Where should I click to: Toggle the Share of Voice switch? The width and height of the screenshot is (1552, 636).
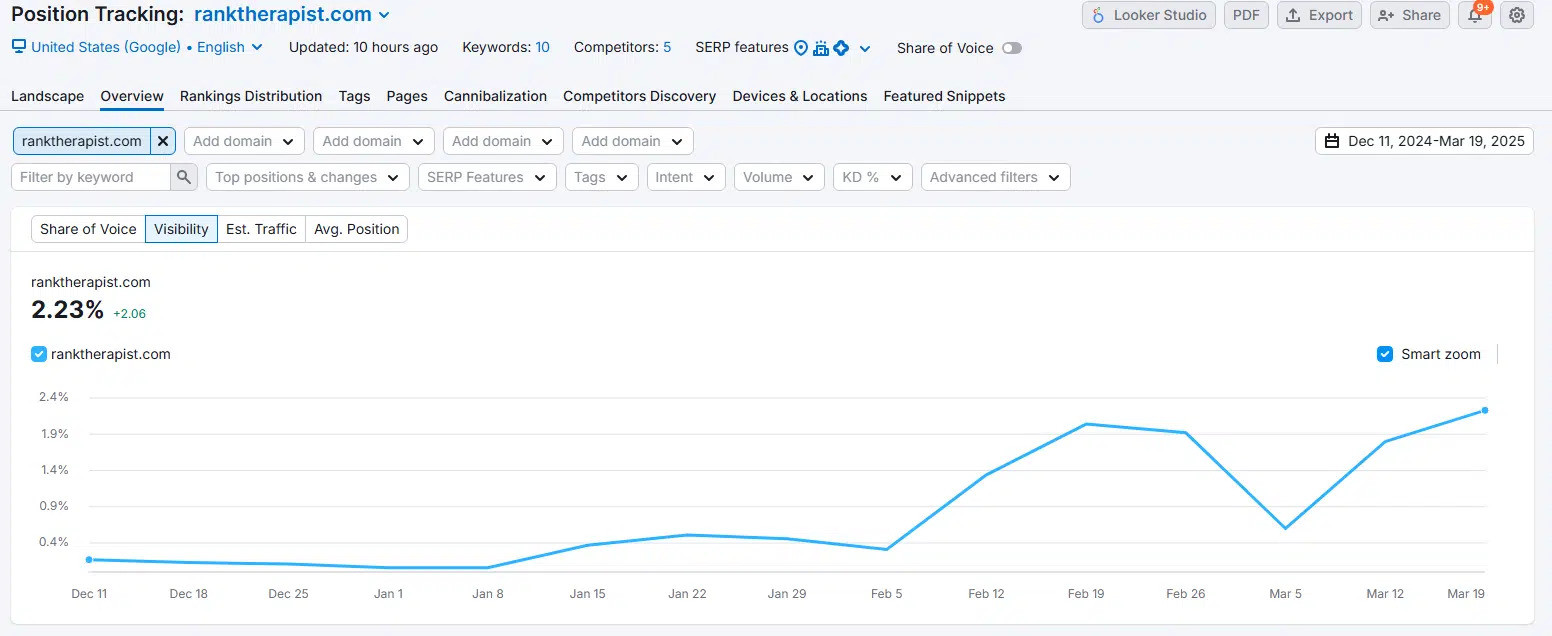[x=1012, y=48]
